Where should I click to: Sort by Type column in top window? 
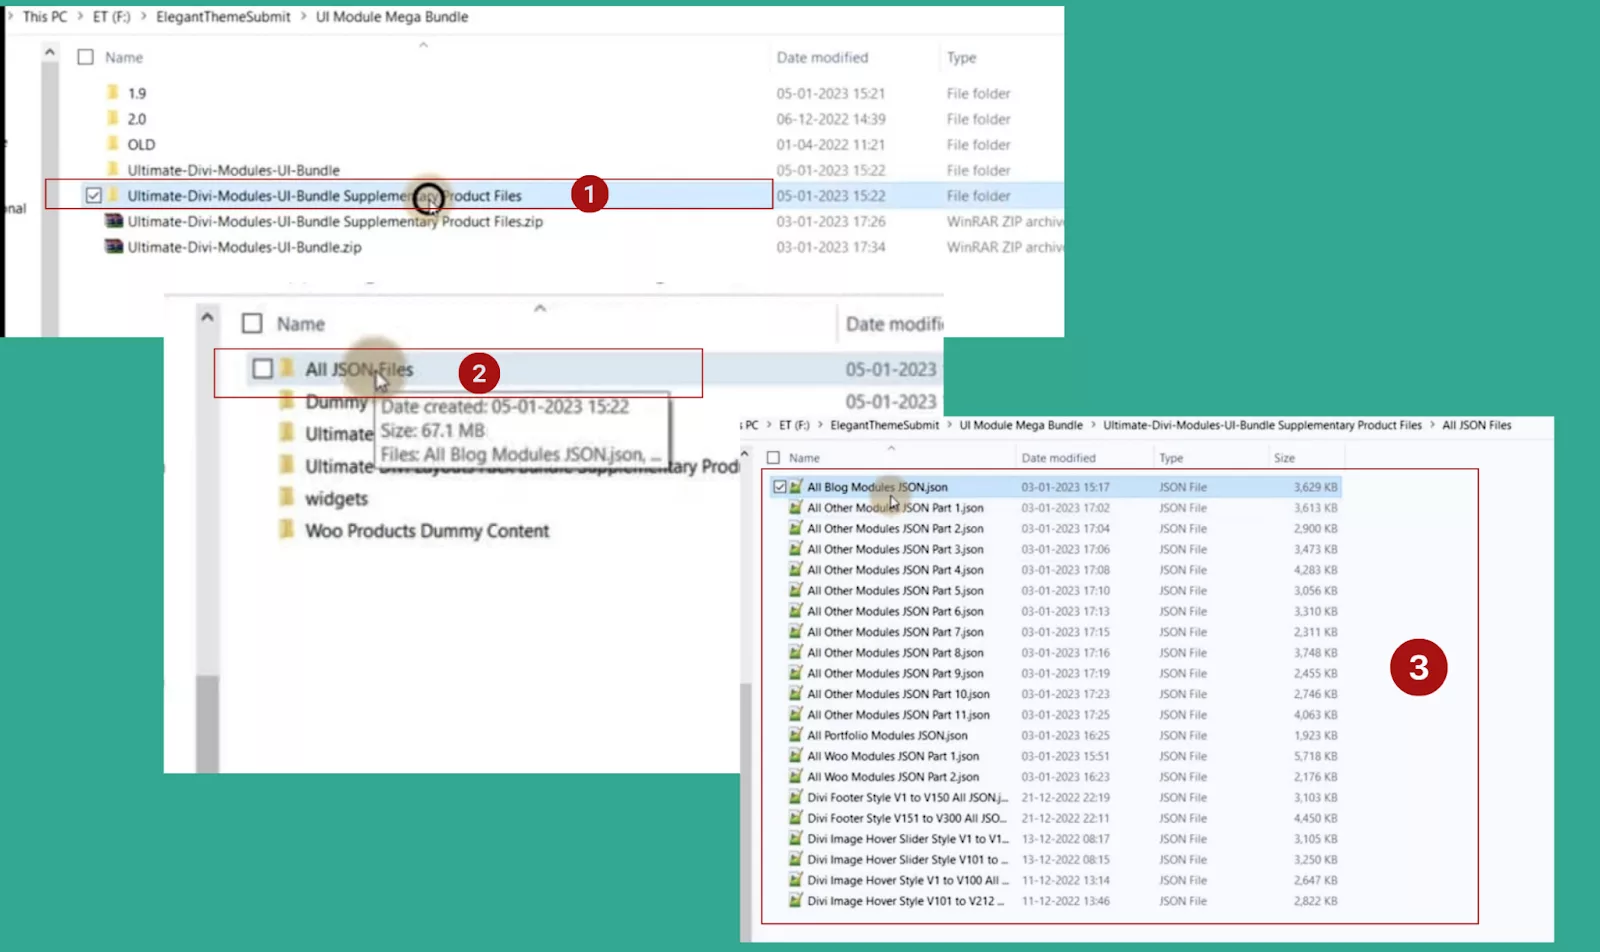[x=961, y=57]
